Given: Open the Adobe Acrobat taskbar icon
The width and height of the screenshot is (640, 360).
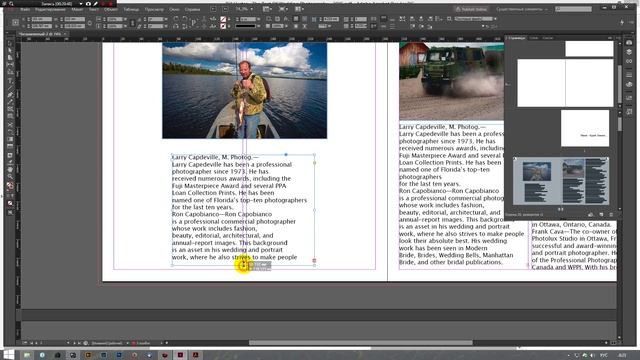Looking at the screenshot, I should pos(196,355).
